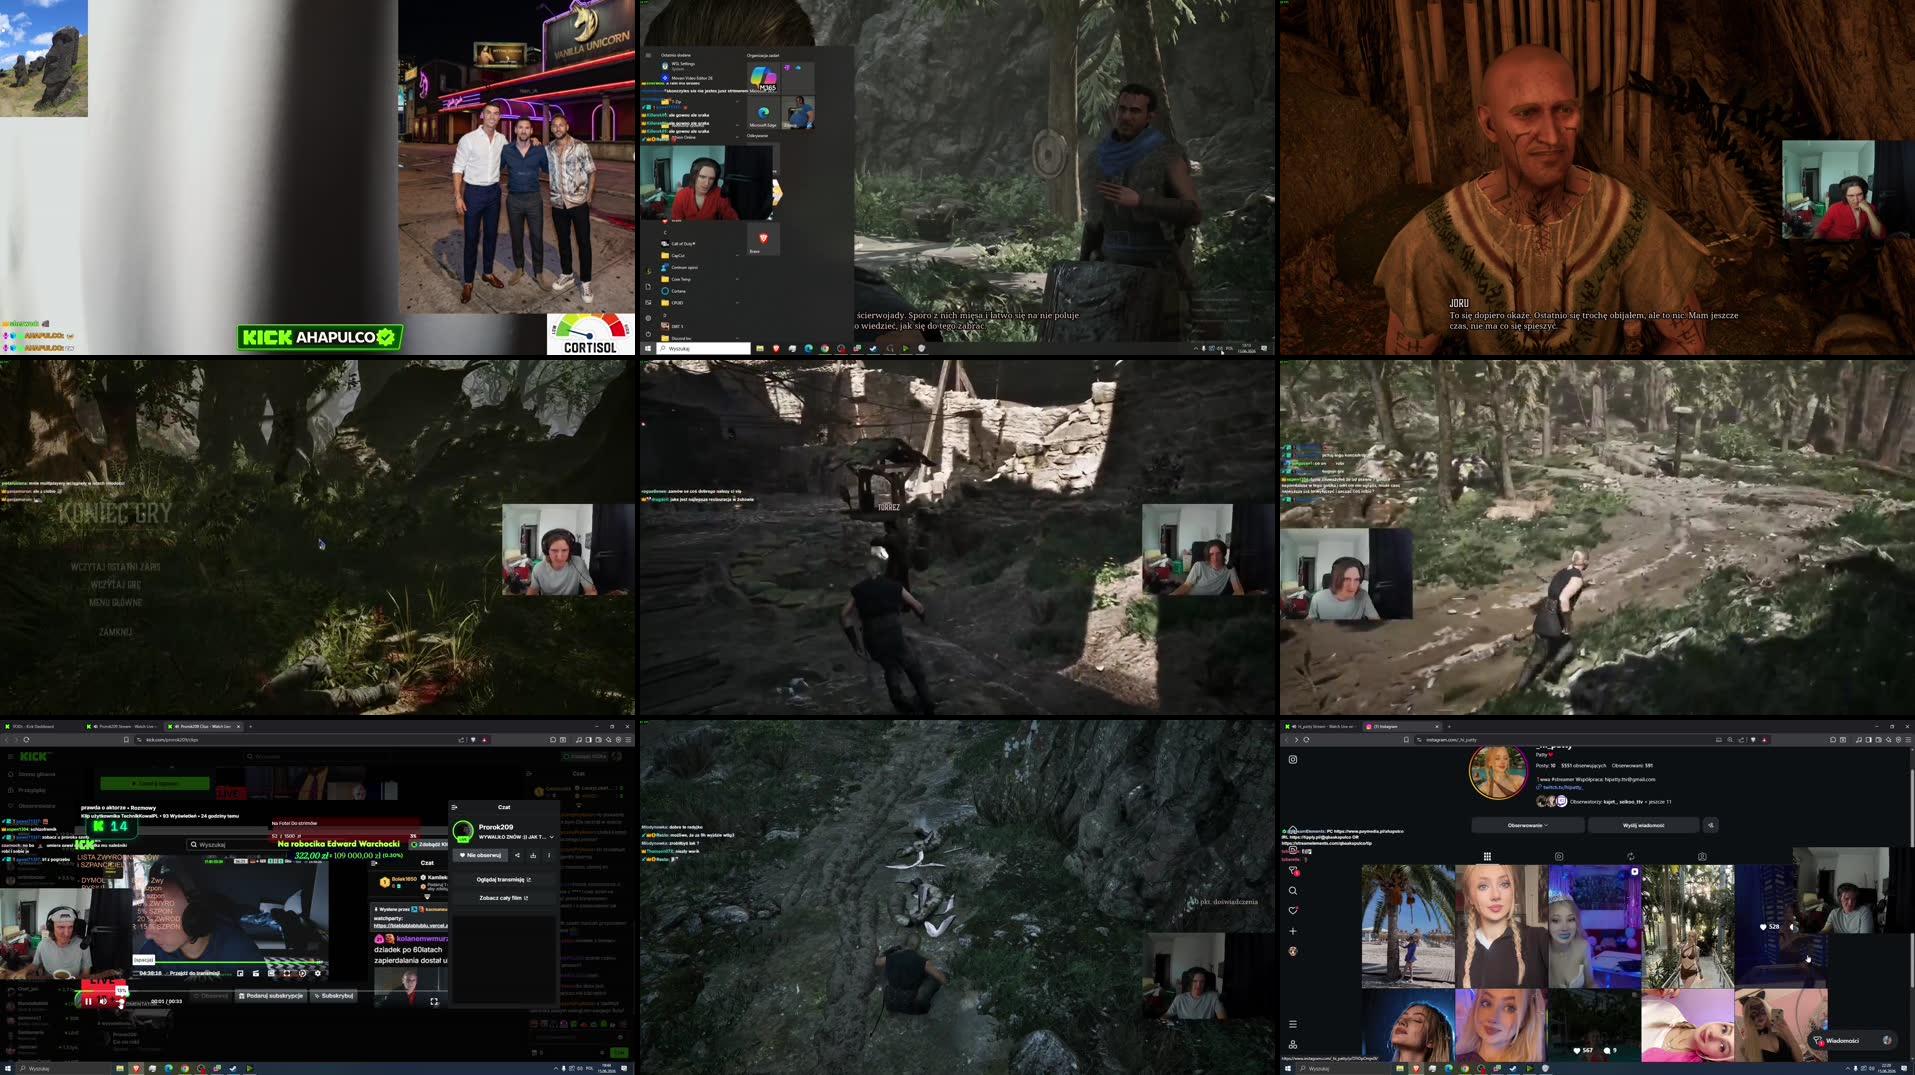Click Kick logo in Kick browser window
The width and height of the screenshot is (1915, 1075).
34,756
